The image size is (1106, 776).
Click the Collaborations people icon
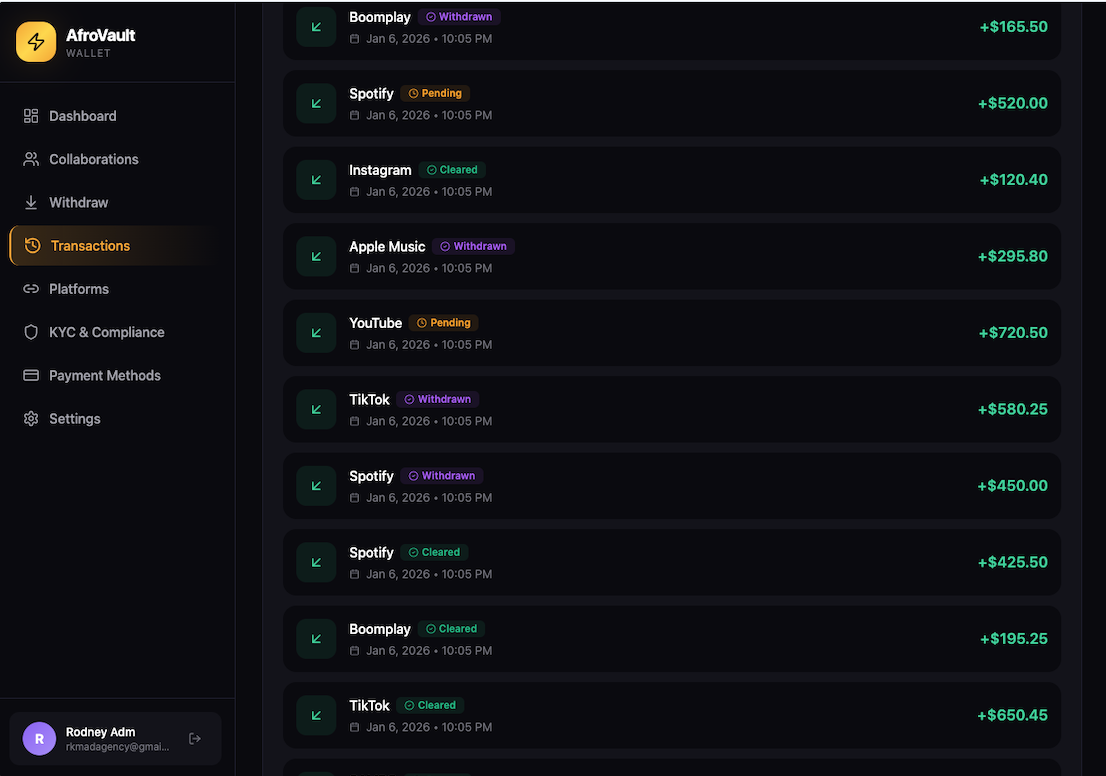click(x=31, y=159)
